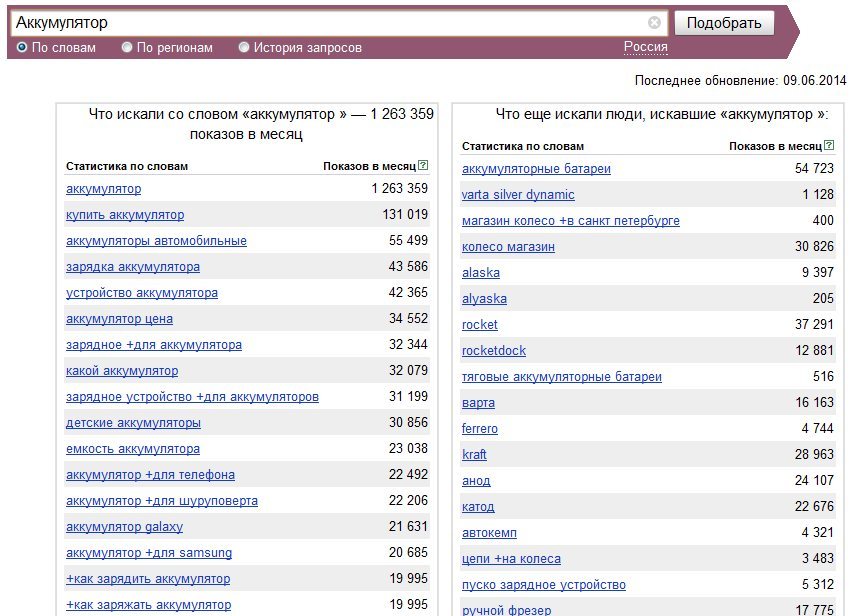This screenshot has height=616, width=861.
Task: Open the 'alaska' link
Action: [480, 272]
